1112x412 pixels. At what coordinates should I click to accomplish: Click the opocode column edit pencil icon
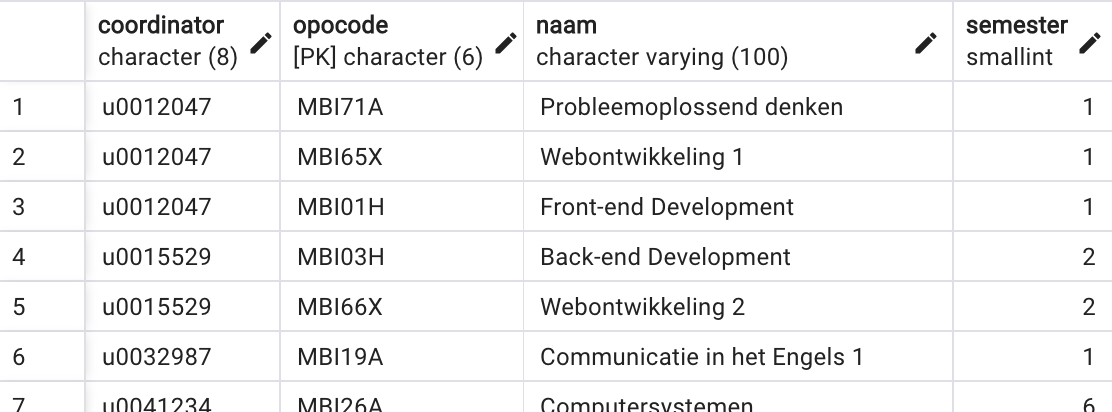(x=506, y=43)
